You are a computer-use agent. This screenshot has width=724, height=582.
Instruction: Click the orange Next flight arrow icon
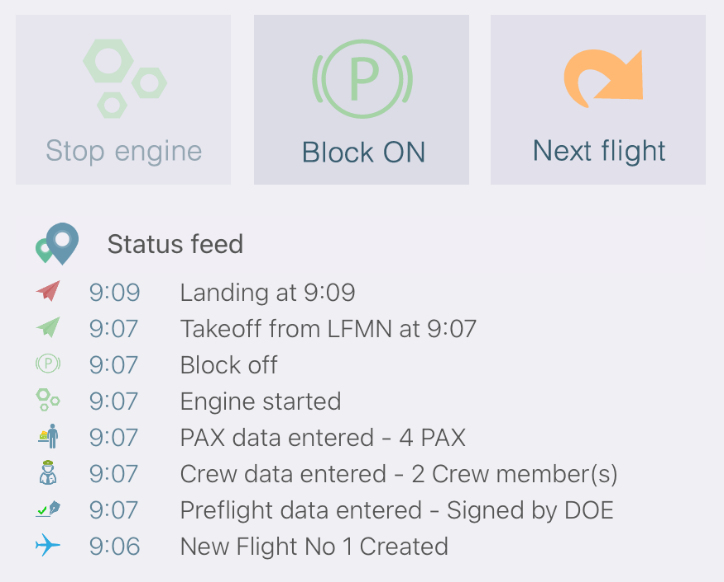coord(603,78)
